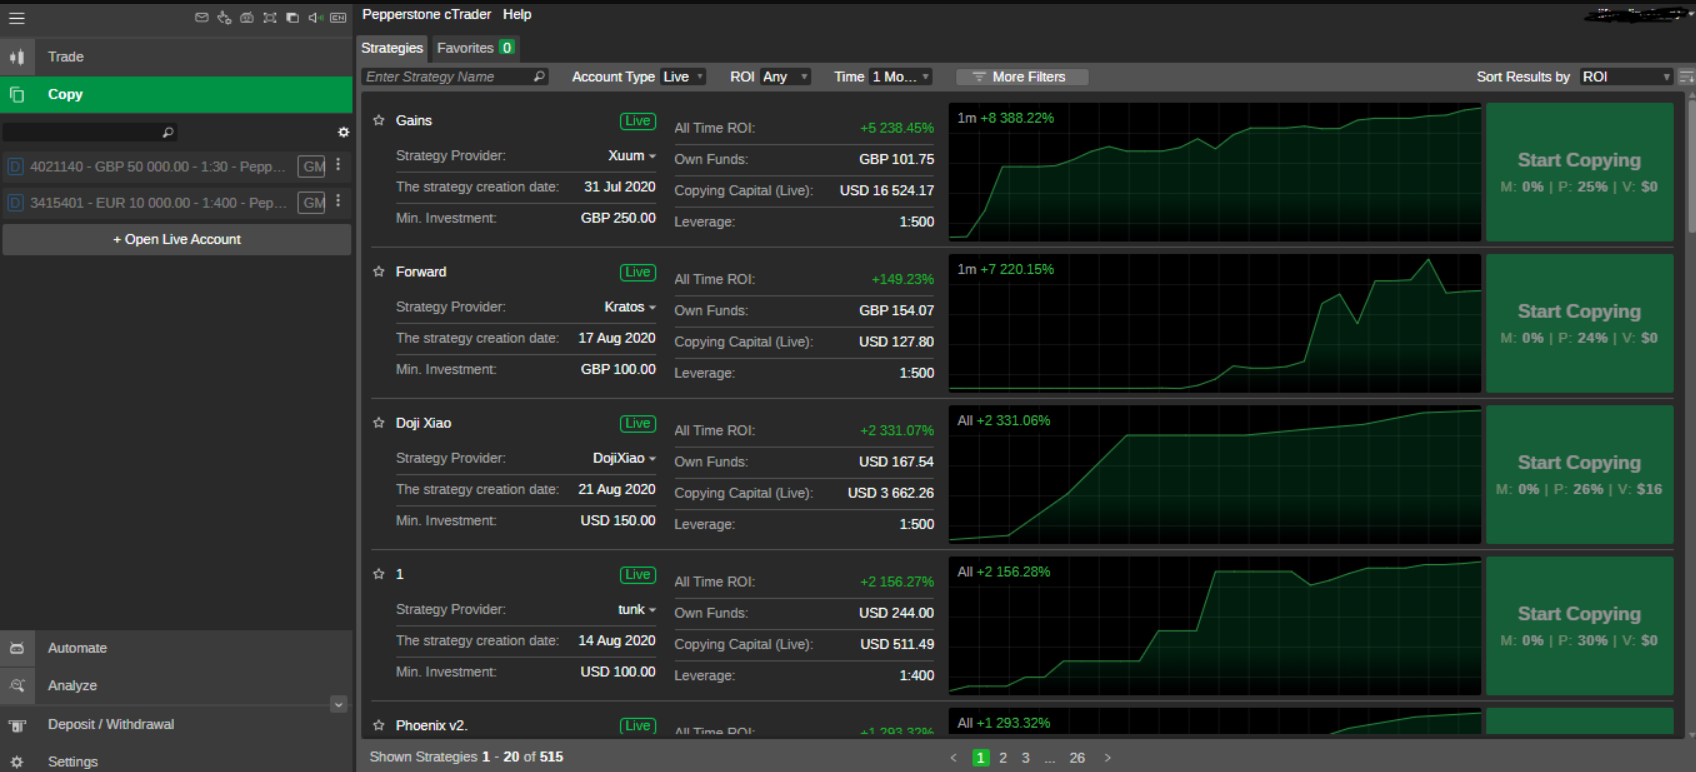1696x772 pixels.
Task: Start Copying the Doji Xiao strategy
Action: [x=1579, y=474]
